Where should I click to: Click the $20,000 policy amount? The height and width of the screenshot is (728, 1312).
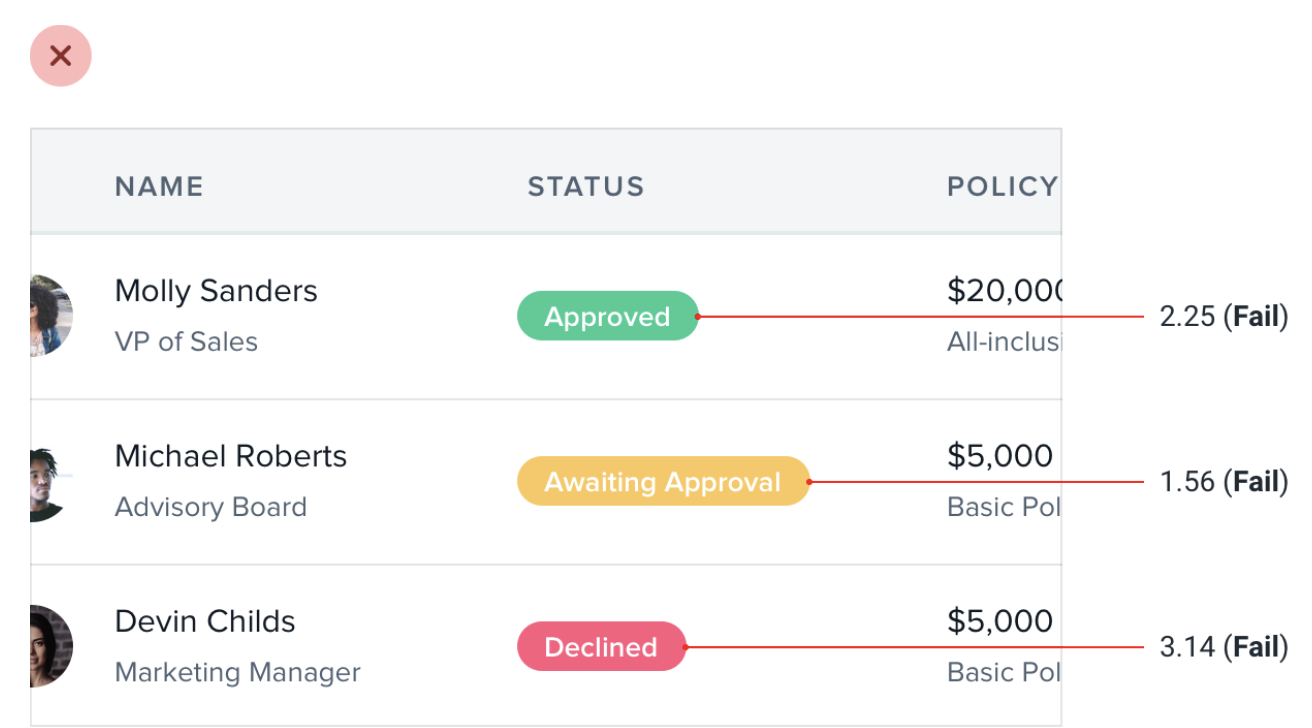click(x=1004, y=291)
